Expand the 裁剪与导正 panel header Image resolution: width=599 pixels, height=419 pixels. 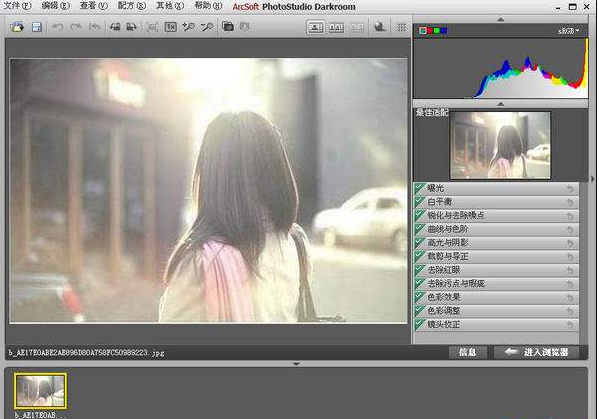pyautogui.click(x=496, y=256)
